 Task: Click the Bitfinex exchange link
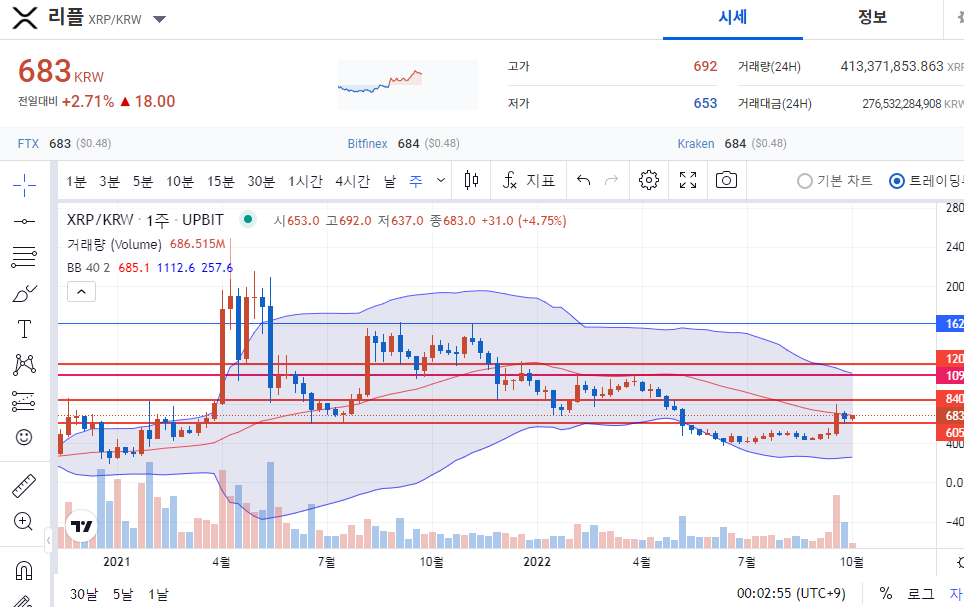[x=368, y=144]
